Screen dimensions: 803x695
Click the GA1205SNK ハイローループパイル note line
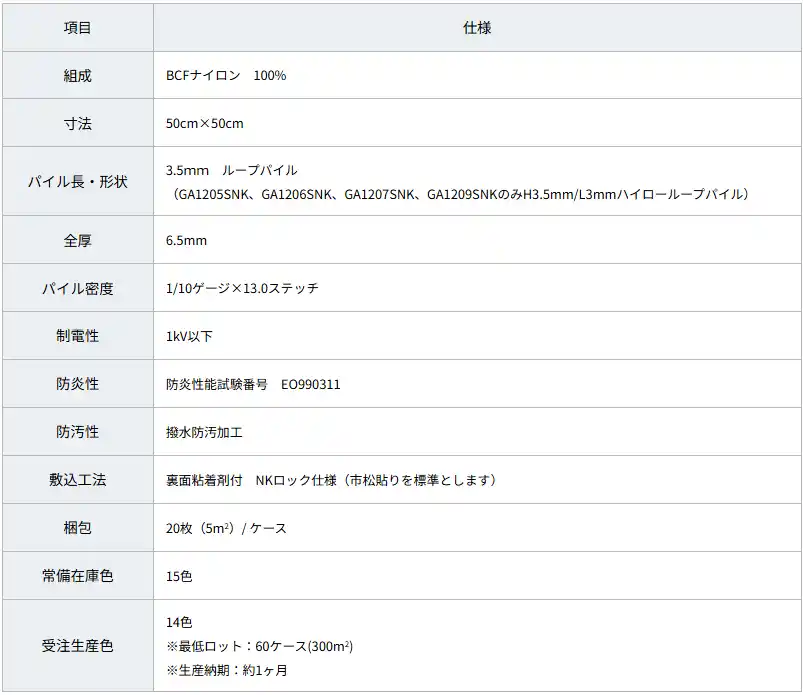click(461, 194)
